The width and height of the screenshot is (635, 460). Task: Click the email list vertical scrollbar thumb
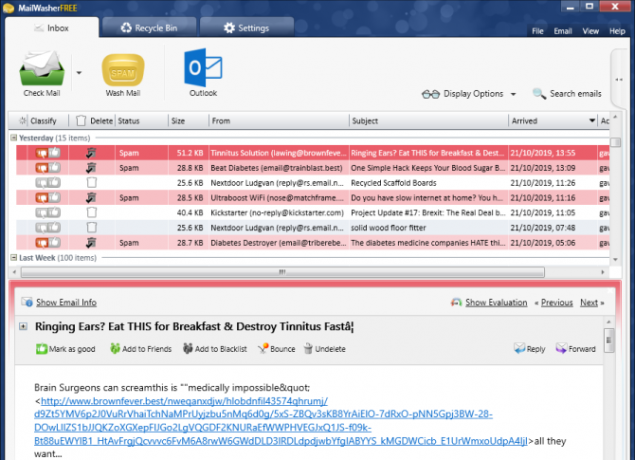click(x=615, y=142)
